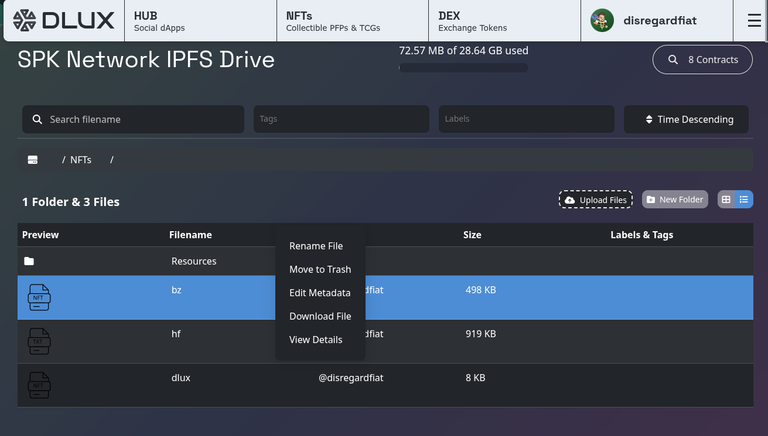Click the DLUX logo
This screenshot has width=768, height=436.
(x=64, y=21)
